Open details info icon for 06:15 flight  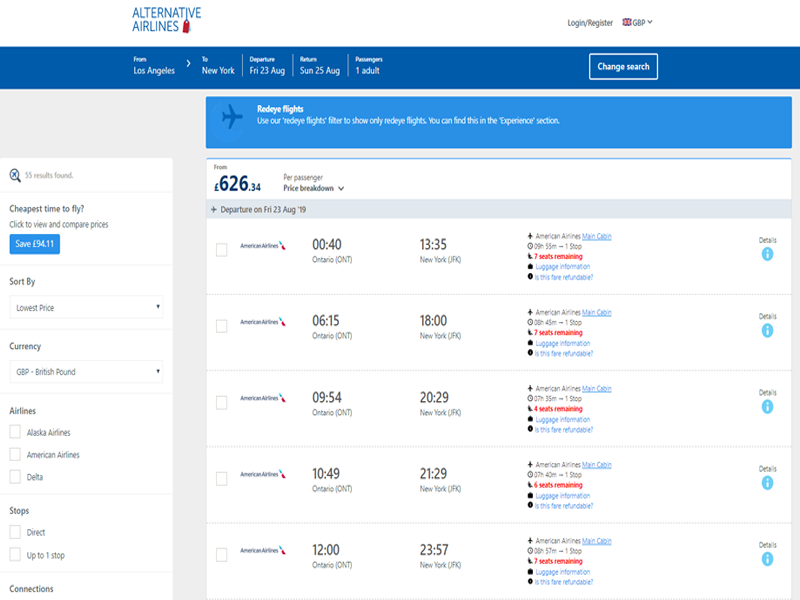click(767, 331)
